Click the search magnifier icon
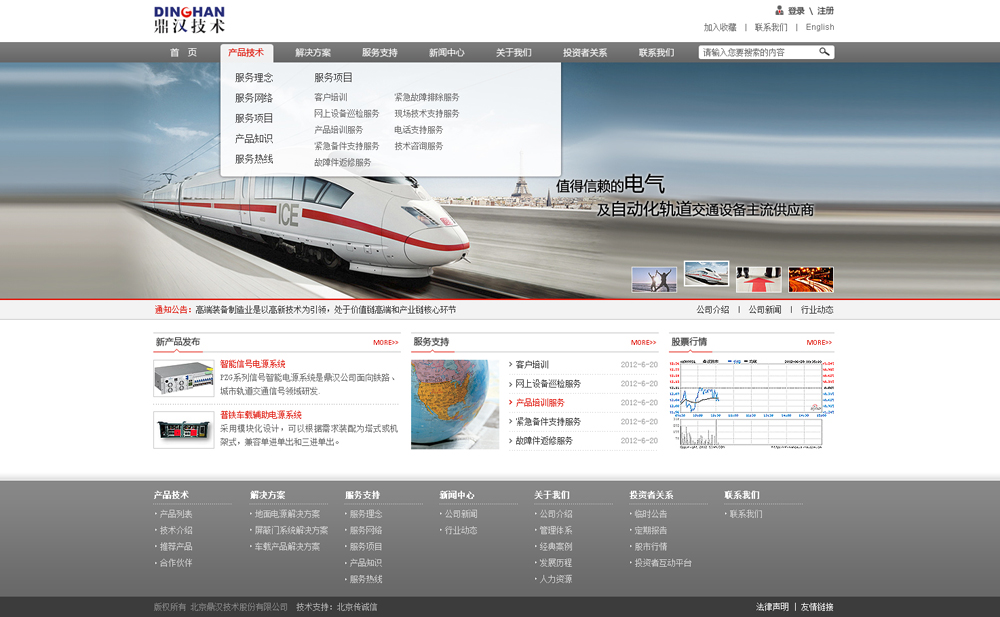Screen dimensions: 1000x617 pyautogui.click(x=824, y=52)
